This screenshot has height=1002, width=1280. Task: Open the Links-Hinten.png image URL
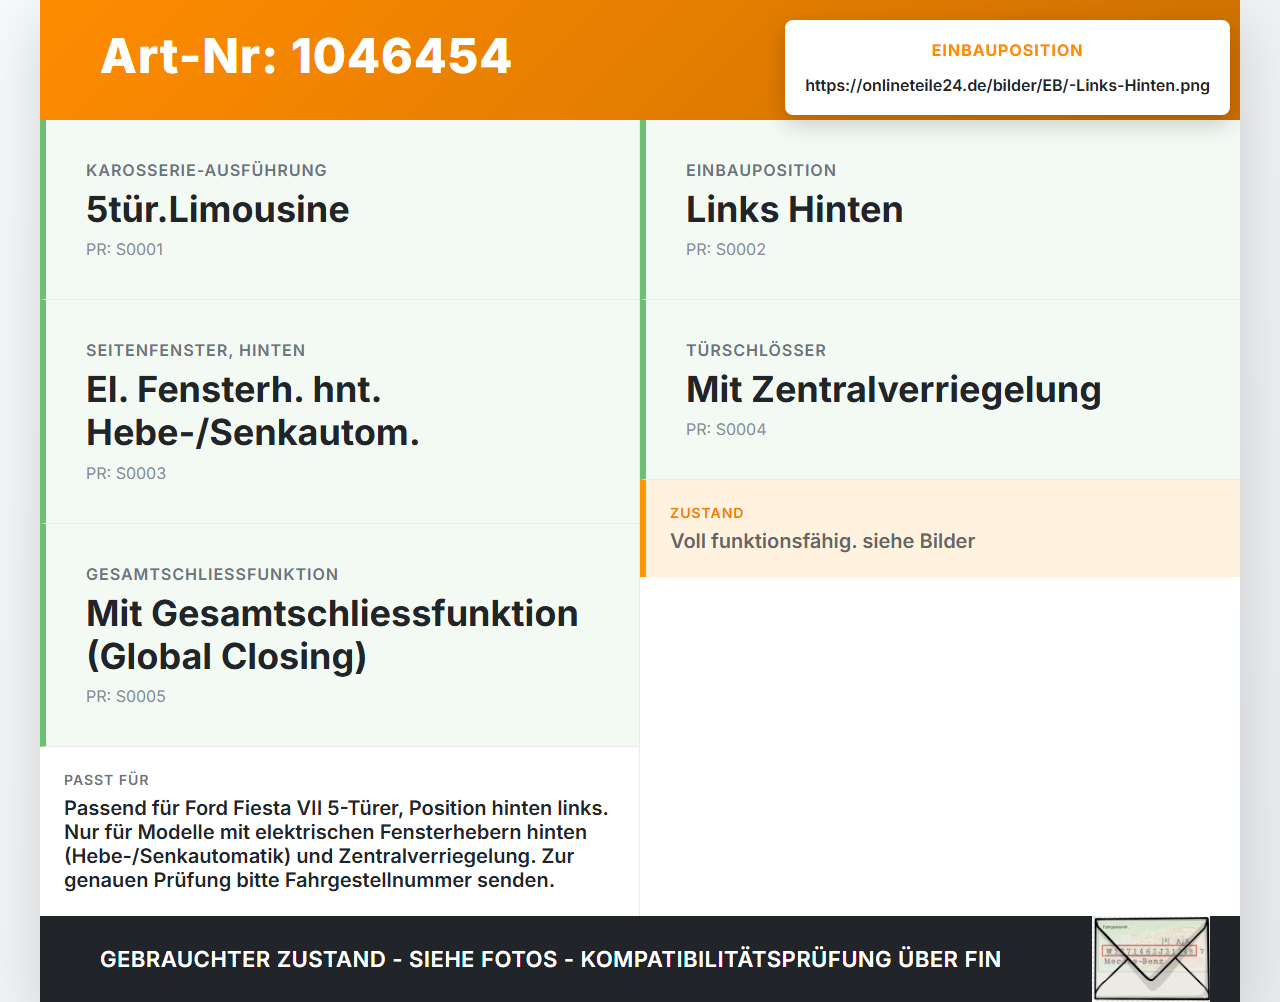click(1007, 85)
